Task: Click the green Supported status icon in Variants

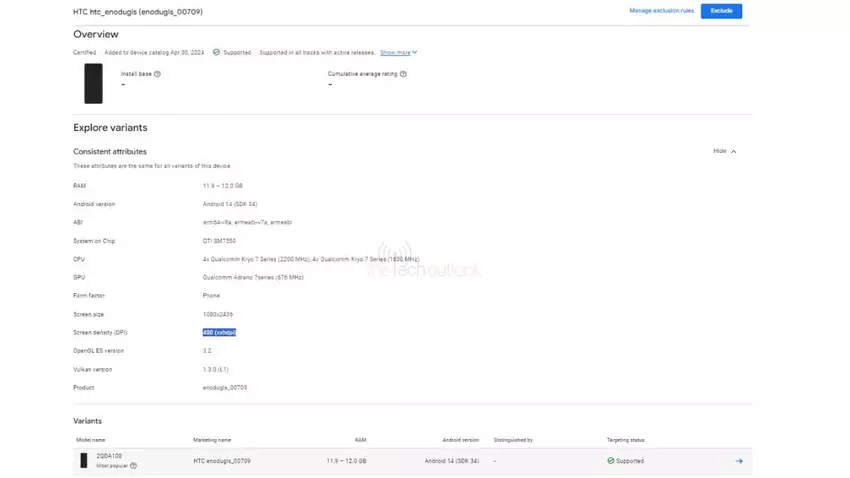Action: (x=610, y=461)
